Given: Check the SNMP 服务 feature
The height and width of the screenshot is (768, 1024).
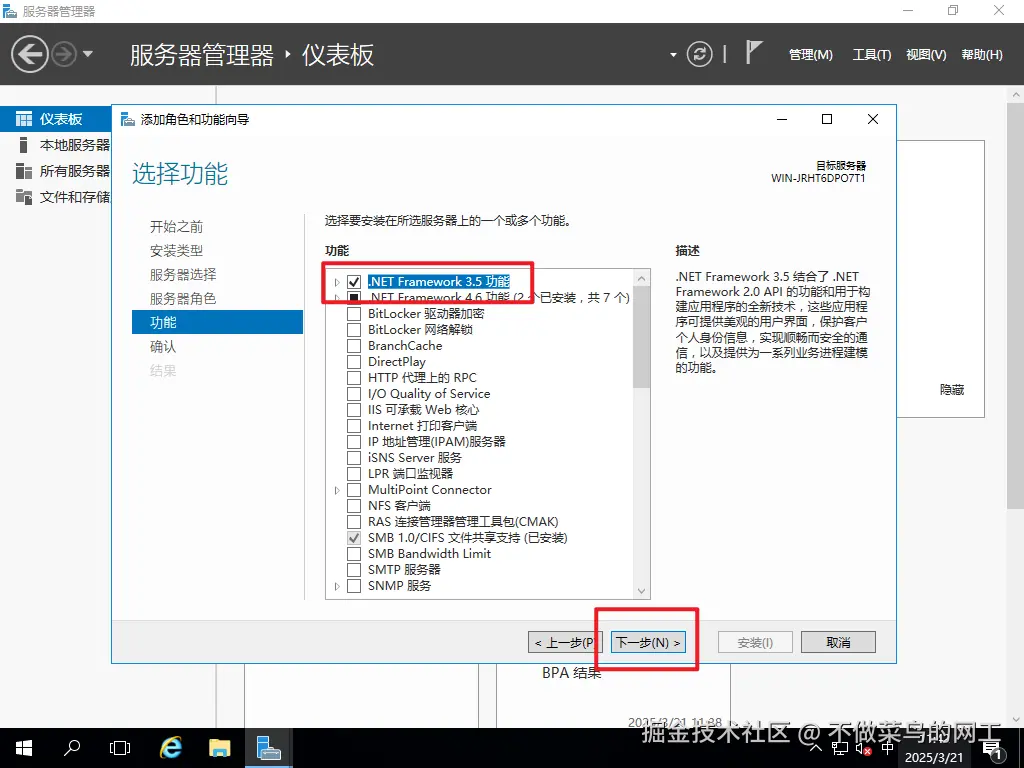Looking at the screenshot, I should click(x=354, y=585).
